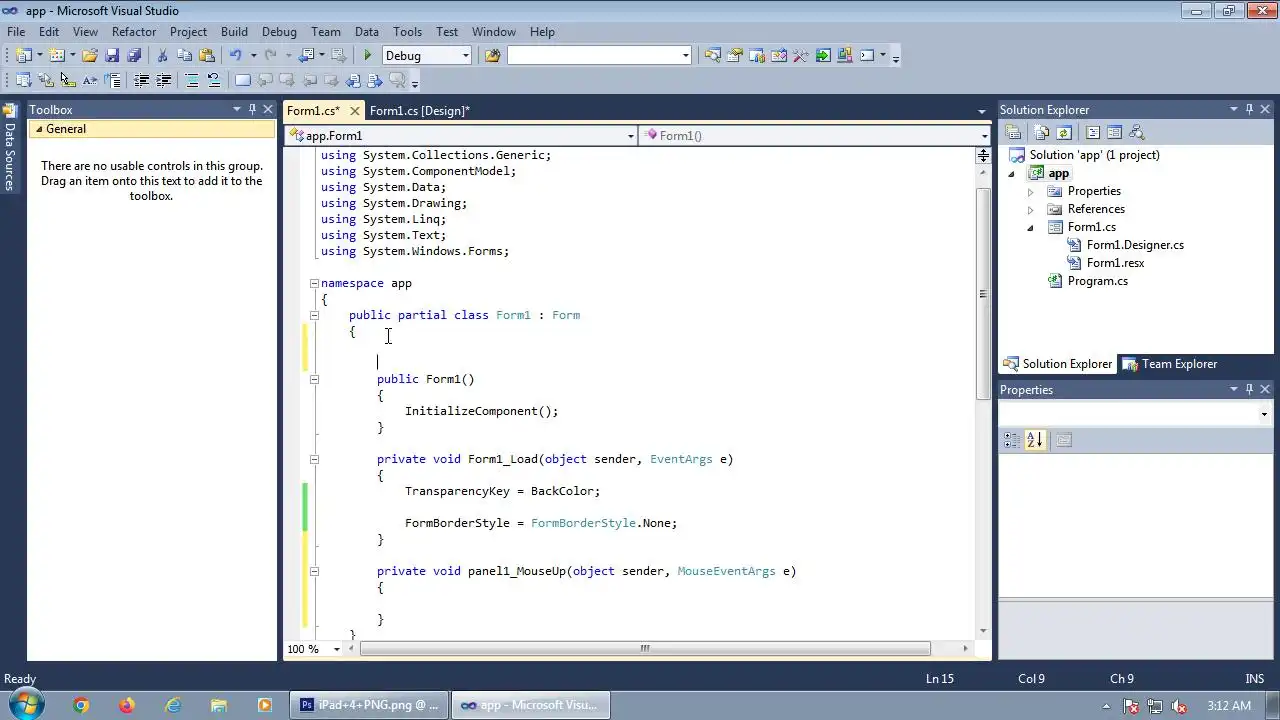Image resolution: width=1280 pixels, height=720 pixels.
Task: Open Start Page via green arrow icon
Action: (823, 55)
